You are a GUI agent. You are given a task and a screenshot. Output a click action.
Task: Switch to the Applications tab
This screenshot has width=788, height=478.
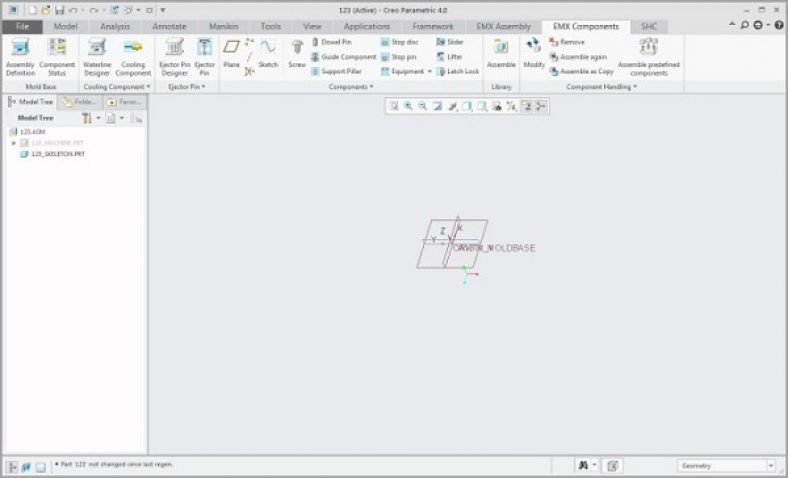click(367, 27)
